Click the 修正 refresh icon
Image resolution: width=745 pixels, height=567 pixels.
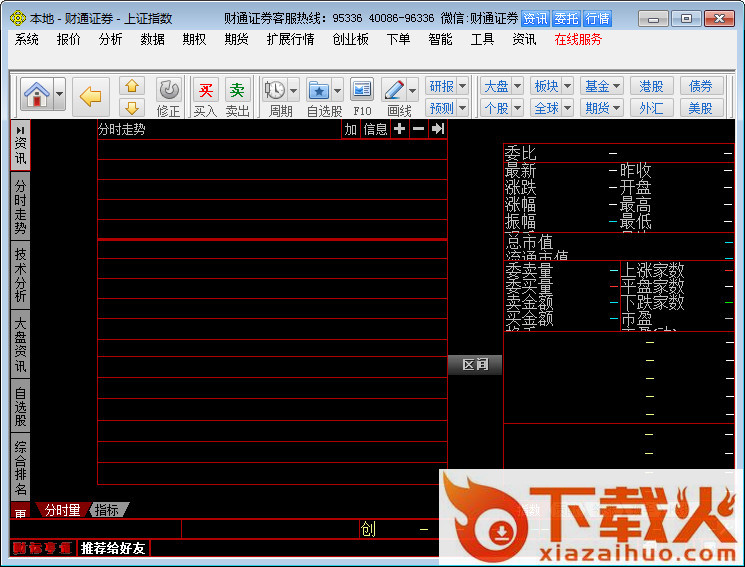[169, 90]
